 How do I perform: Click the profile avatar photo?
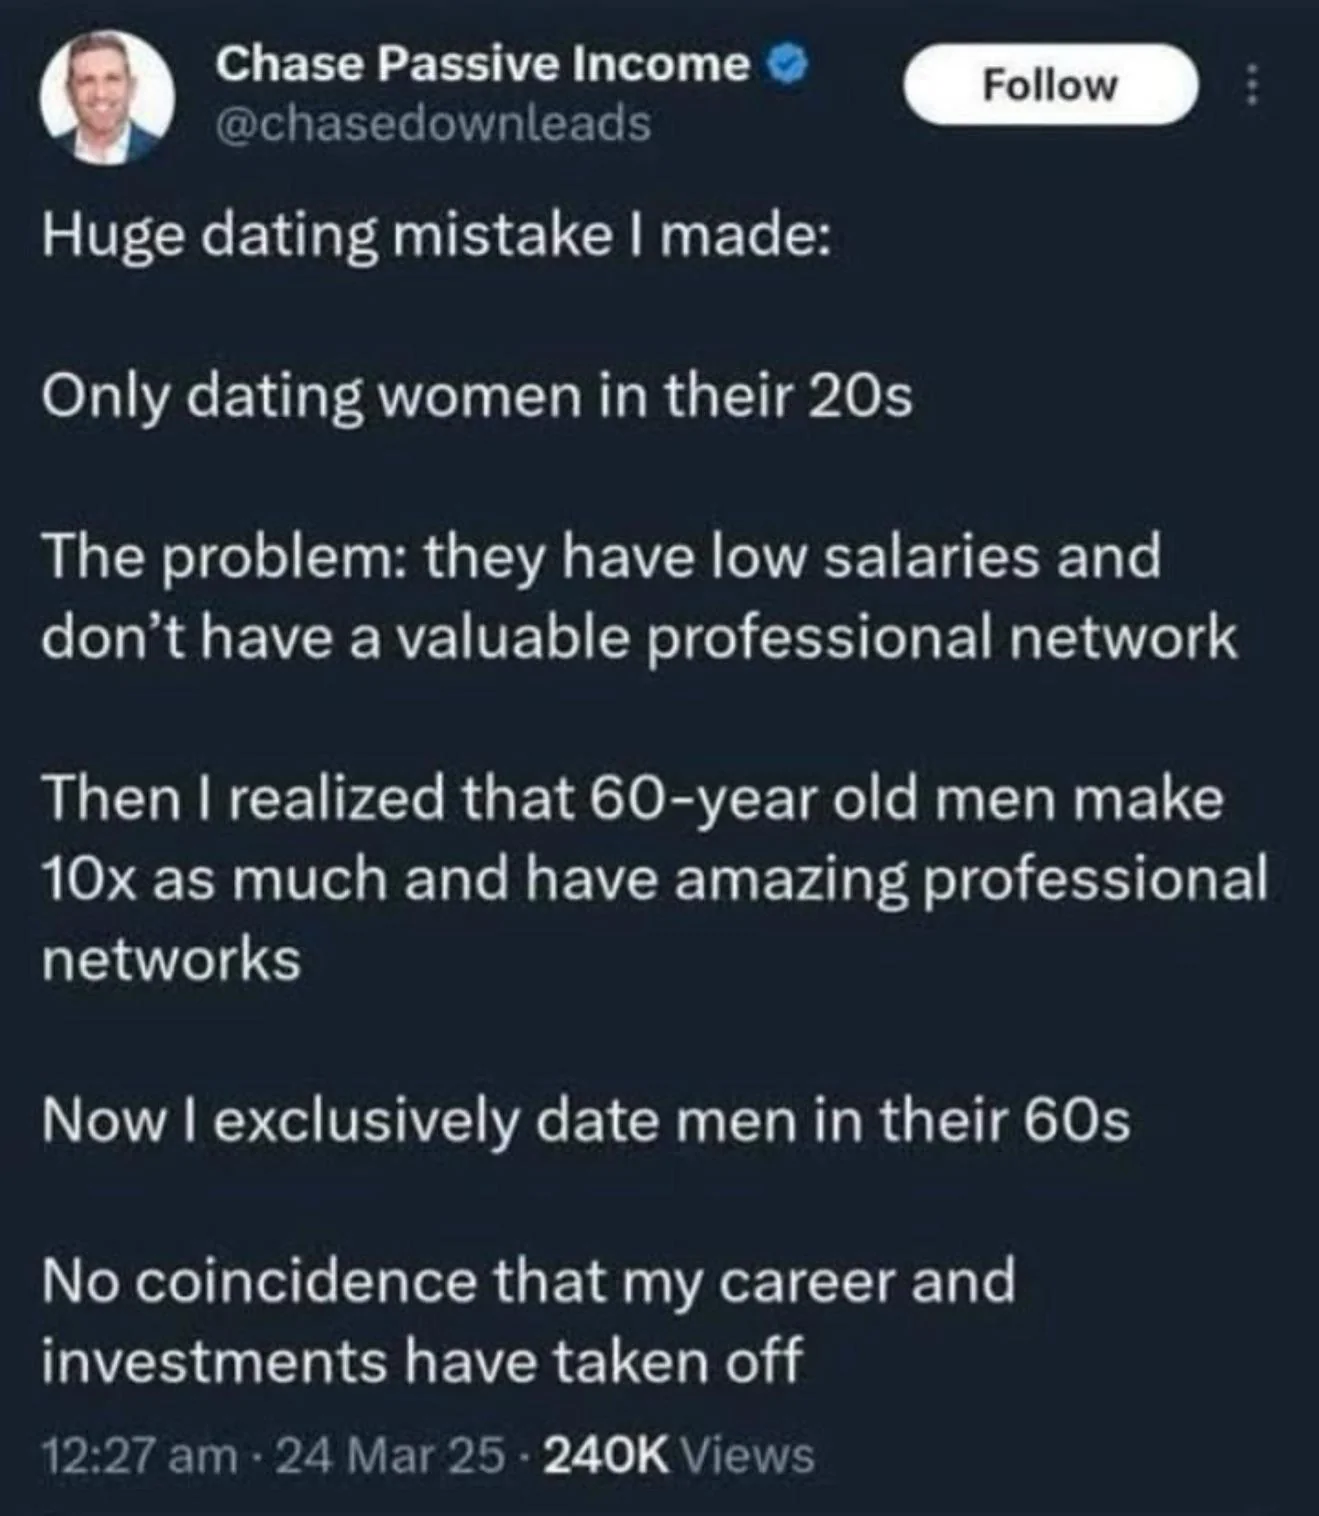108,96
